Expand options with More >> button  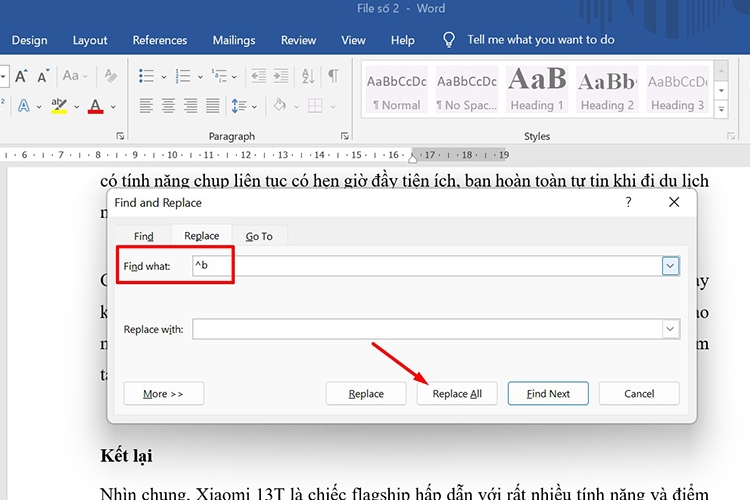point(163,393)
